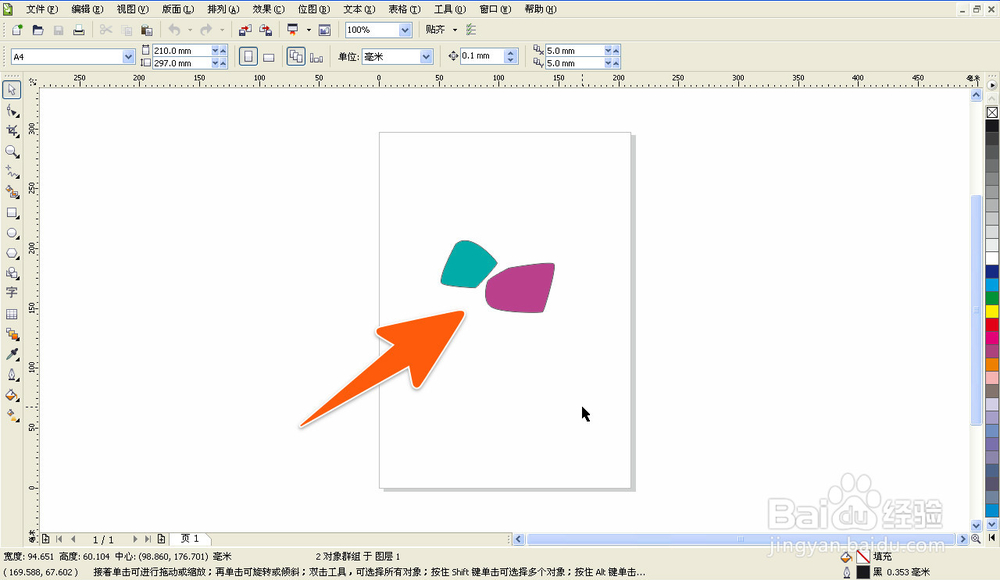This screenshot has height=580, width=1000.
Task: Select the Eyedropper tool
Action: (11, 355)
